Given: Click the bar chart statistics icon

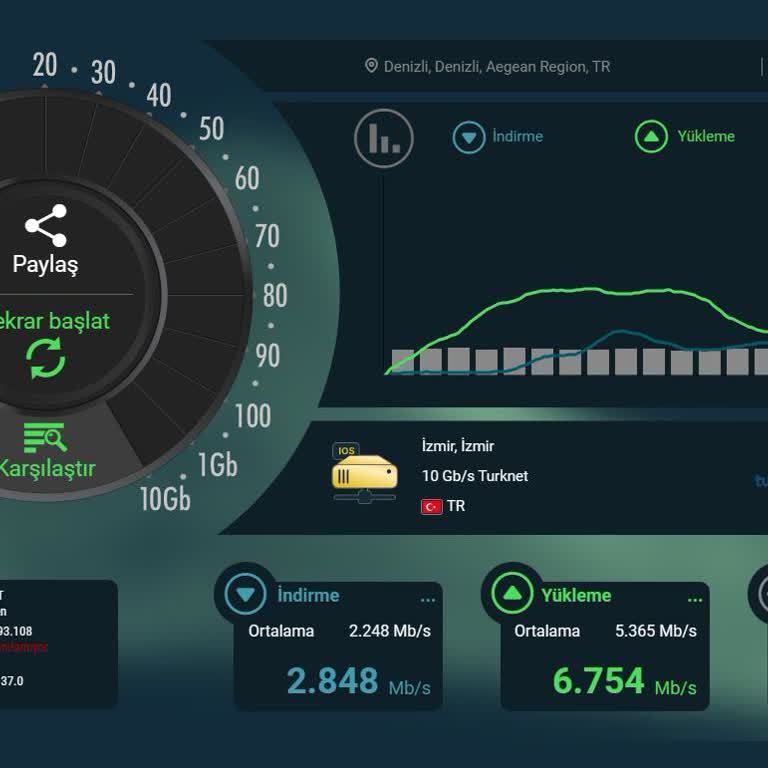Looking at the screenshot, I should click(x=384, y=138).
